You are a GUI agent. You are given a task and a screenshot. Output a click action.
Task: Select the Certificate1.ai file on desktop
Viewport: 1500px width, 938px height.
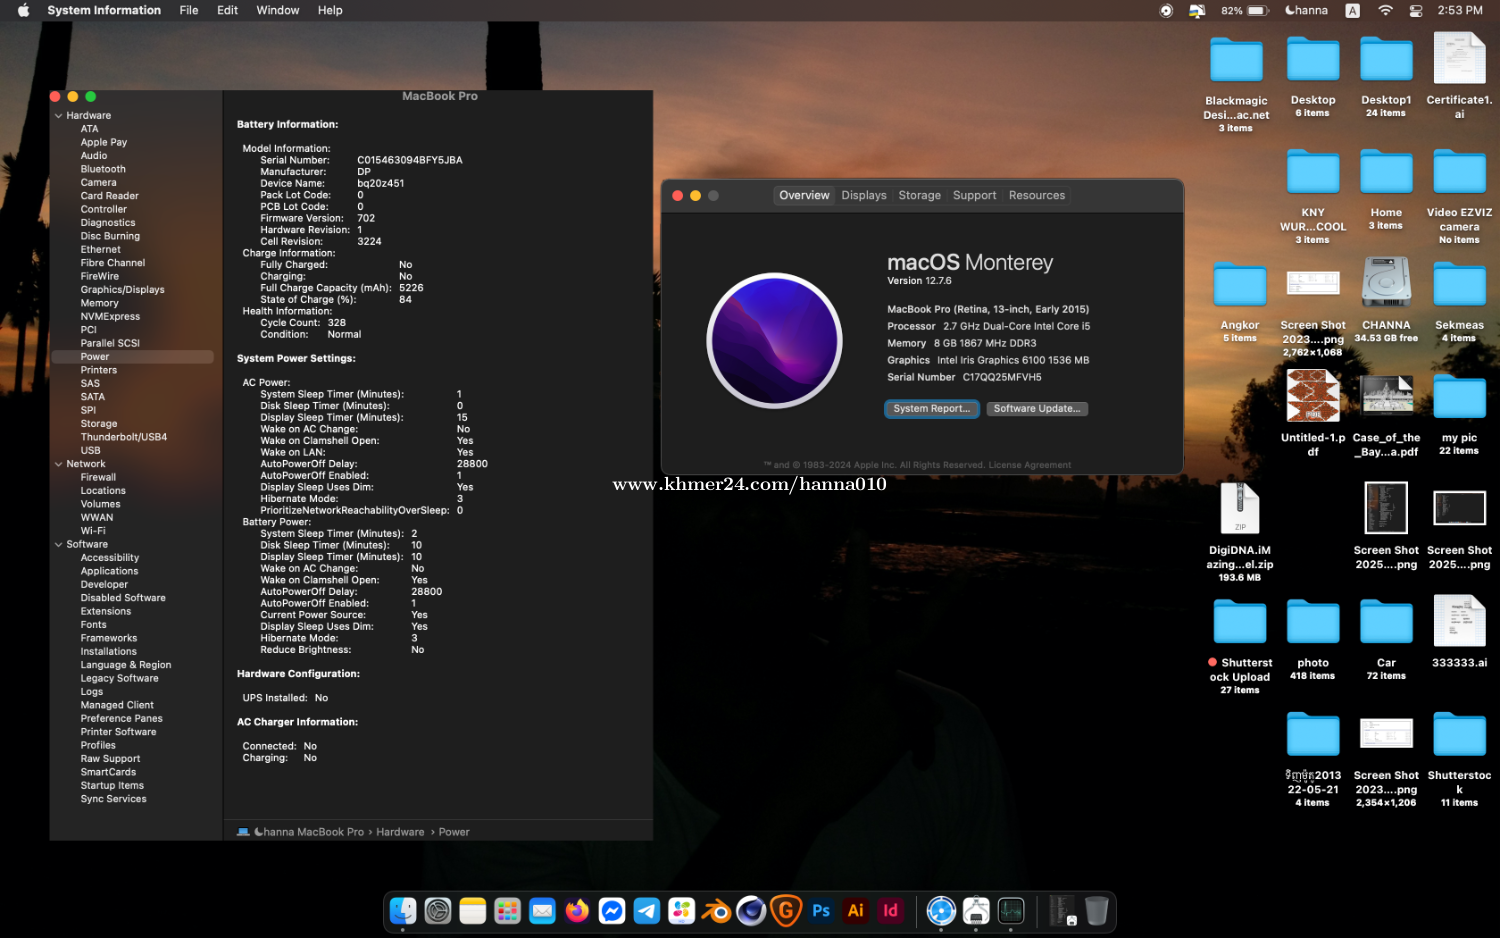[x=1459, y=58]
